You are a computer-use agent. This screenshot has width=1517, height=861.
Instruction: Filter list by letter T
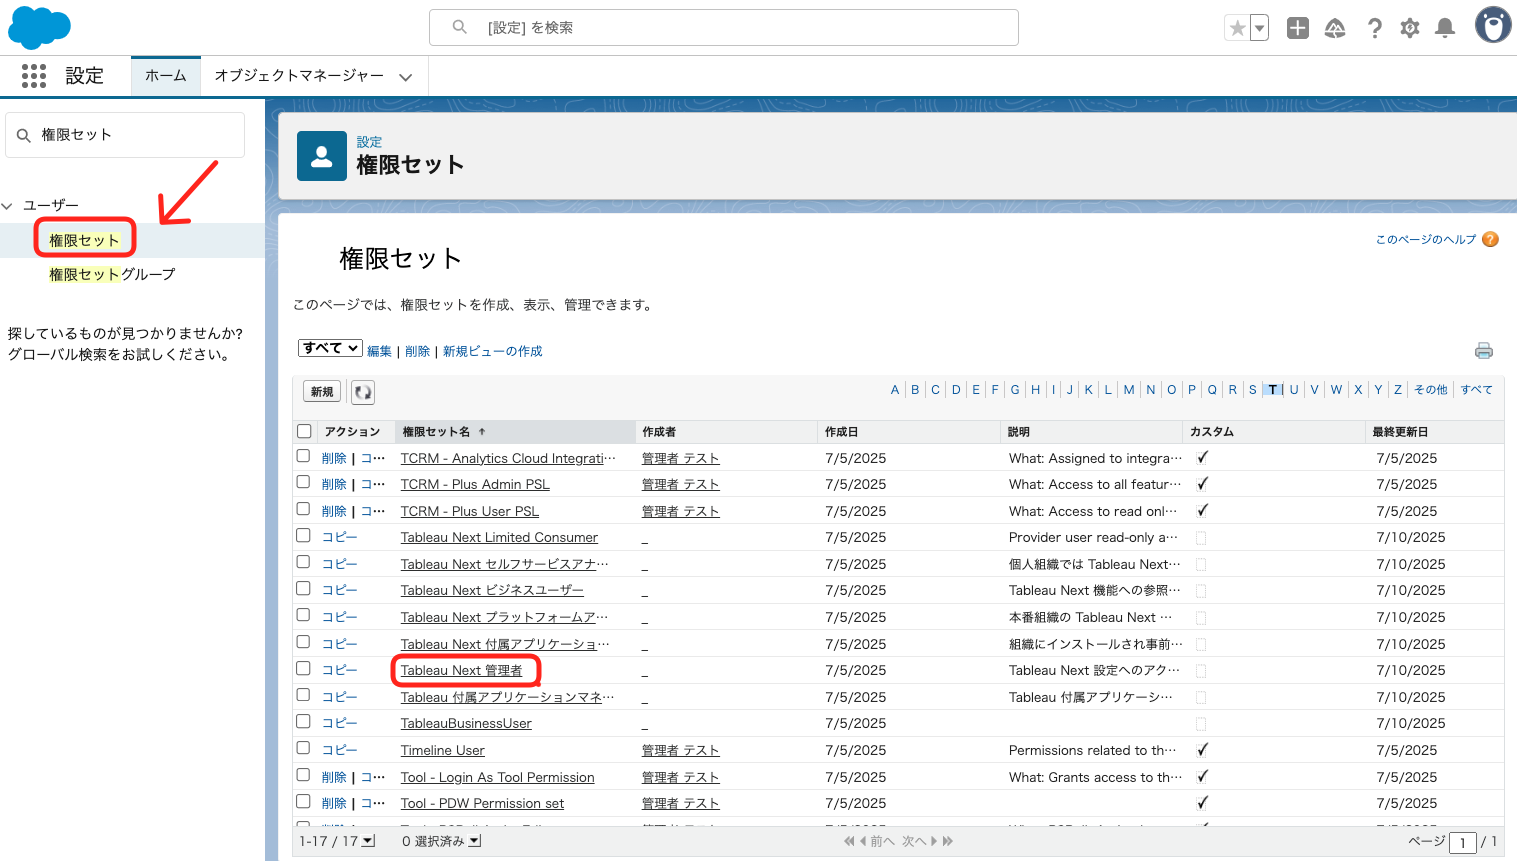click(1273, 390)
